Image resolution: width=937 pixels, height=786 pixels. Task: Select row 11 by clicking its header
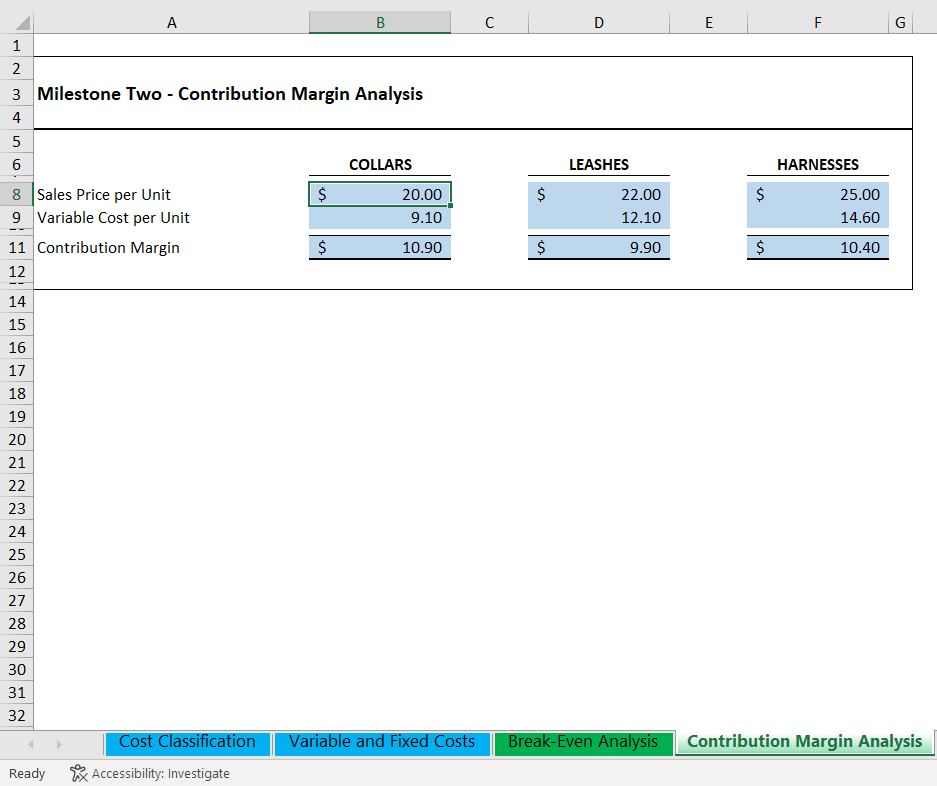pyautogui.click(x=16, y=247)
